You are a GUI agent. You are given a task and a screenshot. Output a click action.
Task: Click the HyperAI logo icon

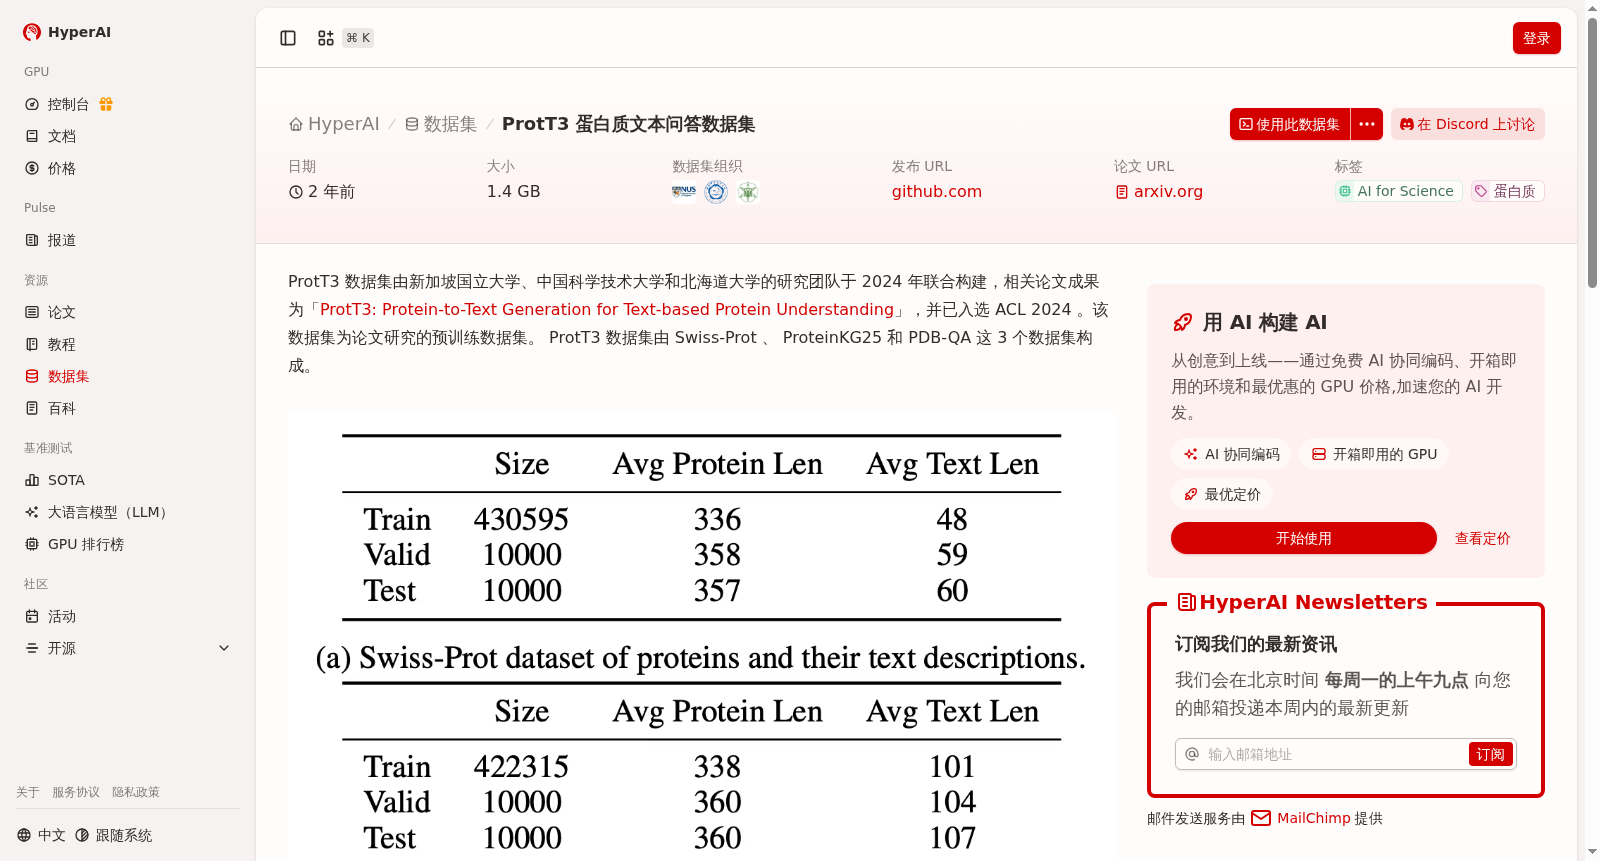(x=32, y=32)
